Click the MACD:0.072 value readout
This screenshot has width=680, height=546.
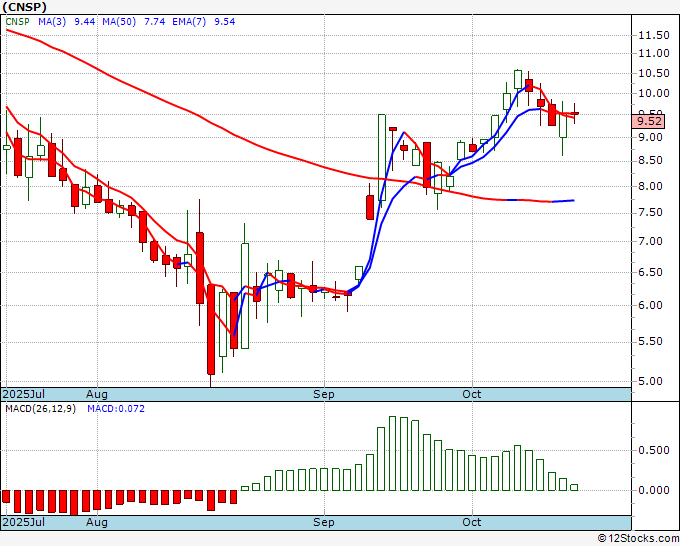[x=116, y=409]
